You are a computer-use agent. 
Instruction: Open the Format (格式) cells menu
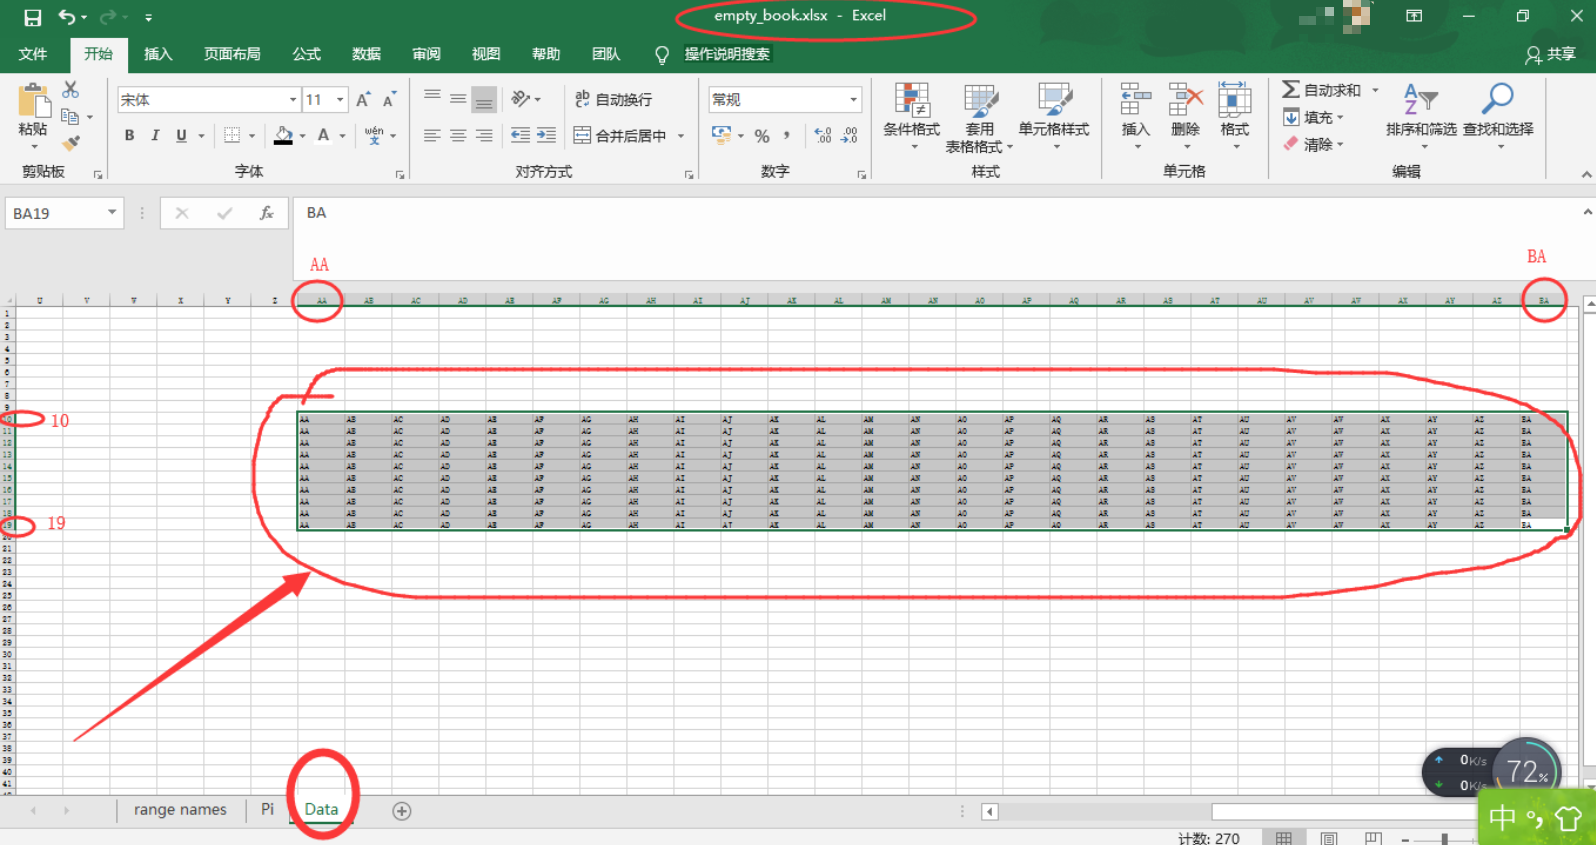coord(1234,115)
